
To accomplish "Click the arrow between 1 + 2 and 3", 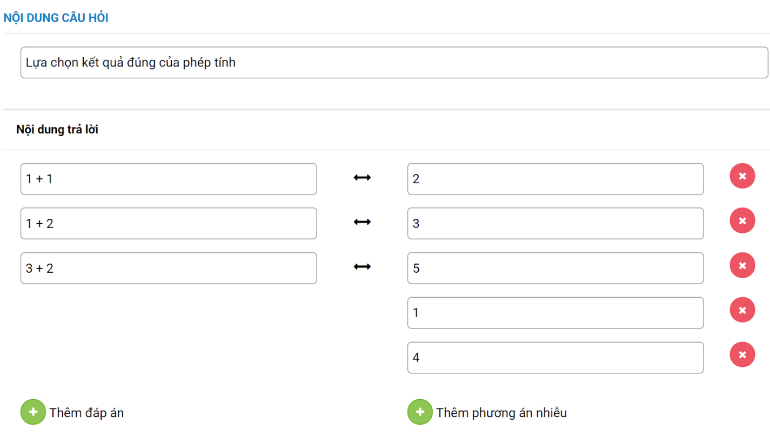I will coord(362,222).
